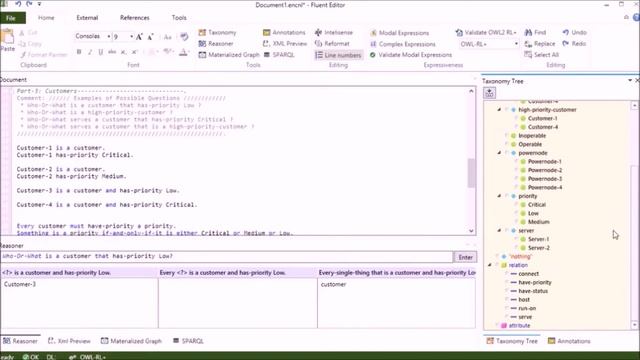The width and height of the screenshot is (640, 360).
Task: Toggle bold formatting
Action: click(x=79, y=52)
